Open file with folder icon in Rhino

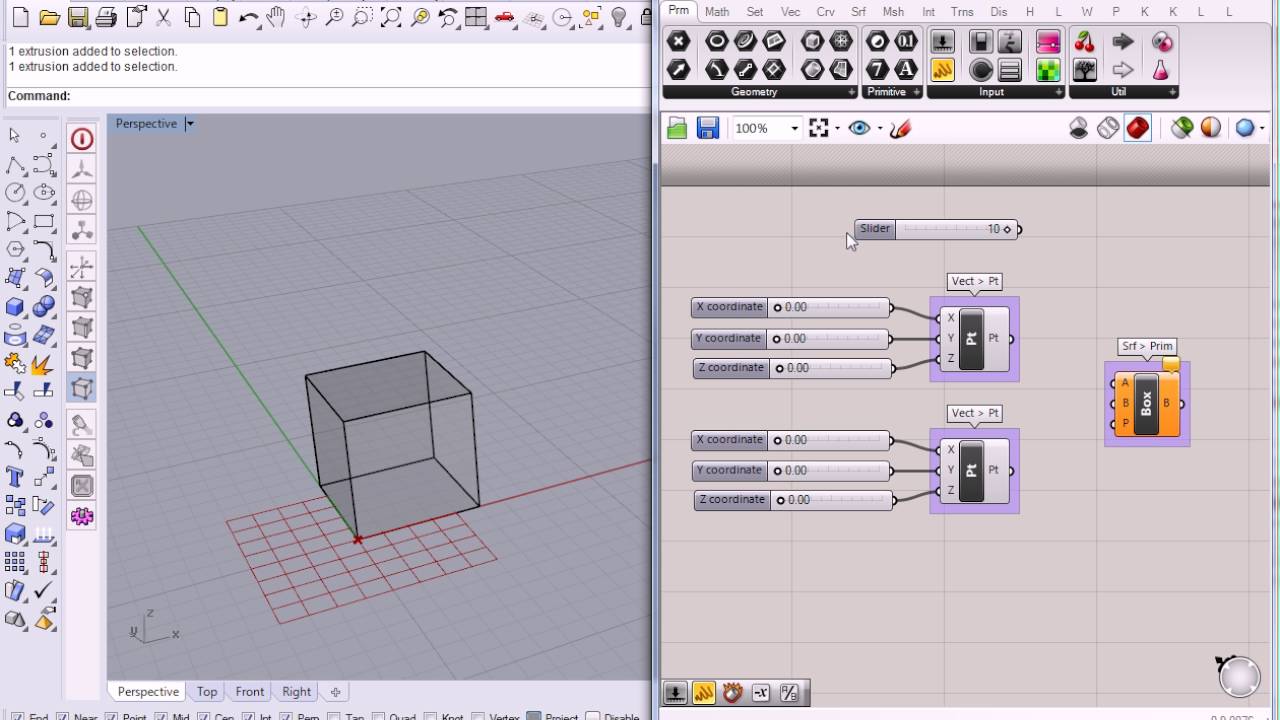click(x=49, y=17)
